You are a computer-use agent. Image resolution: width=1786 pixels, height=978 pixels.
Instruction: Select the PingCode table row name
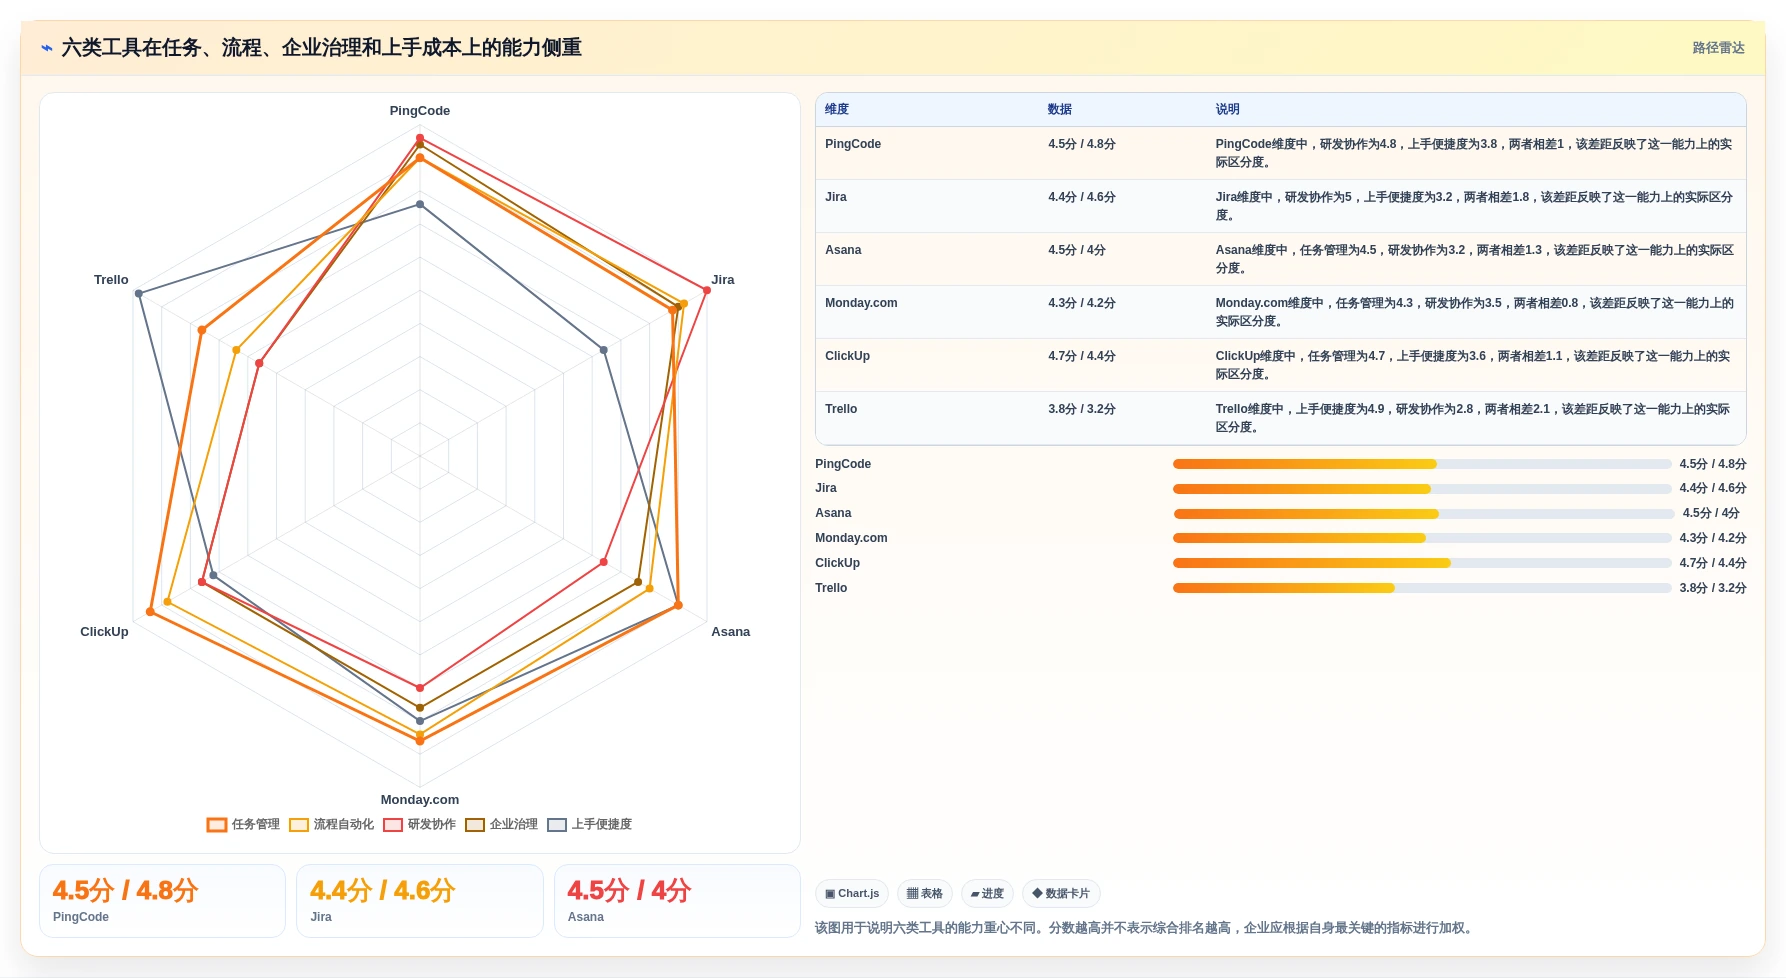853,144
